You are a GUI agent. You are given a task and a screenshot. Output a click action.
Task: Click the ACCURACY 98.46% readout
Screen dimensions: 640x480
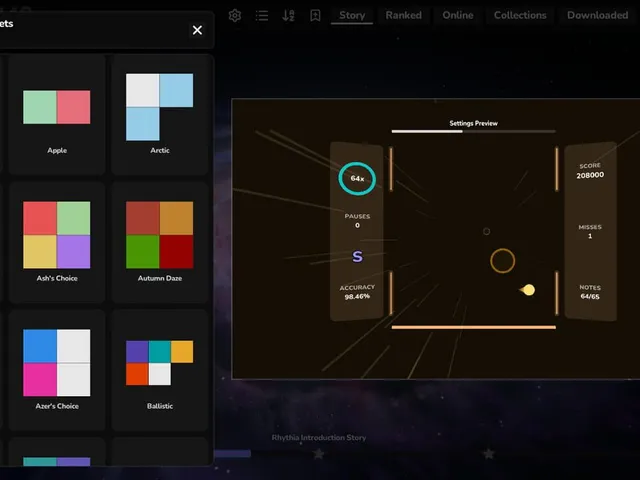point(357,292)
